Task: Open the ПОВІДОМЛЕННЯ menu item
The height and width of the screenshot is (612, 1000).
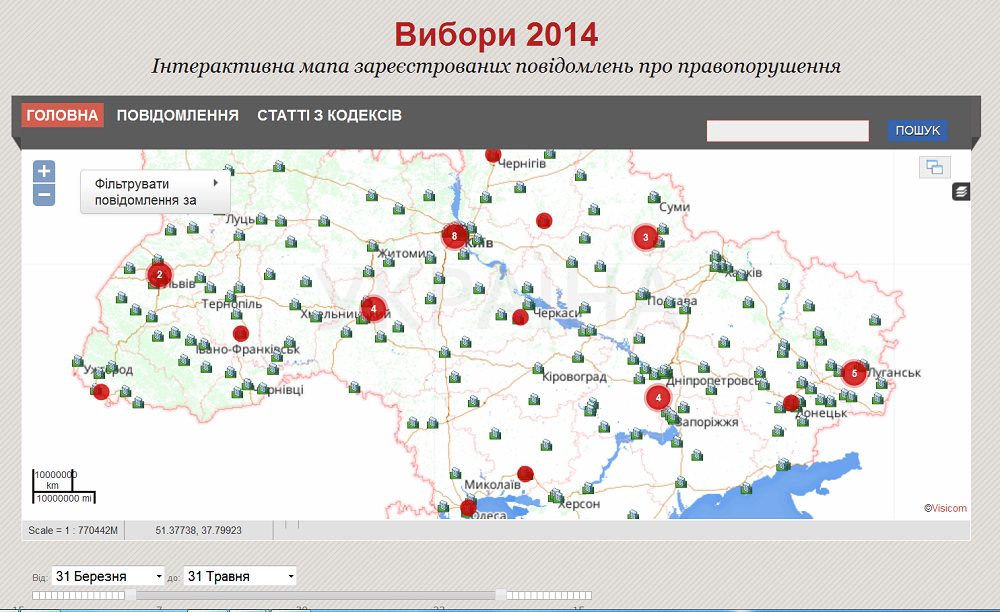Action: 178,116
